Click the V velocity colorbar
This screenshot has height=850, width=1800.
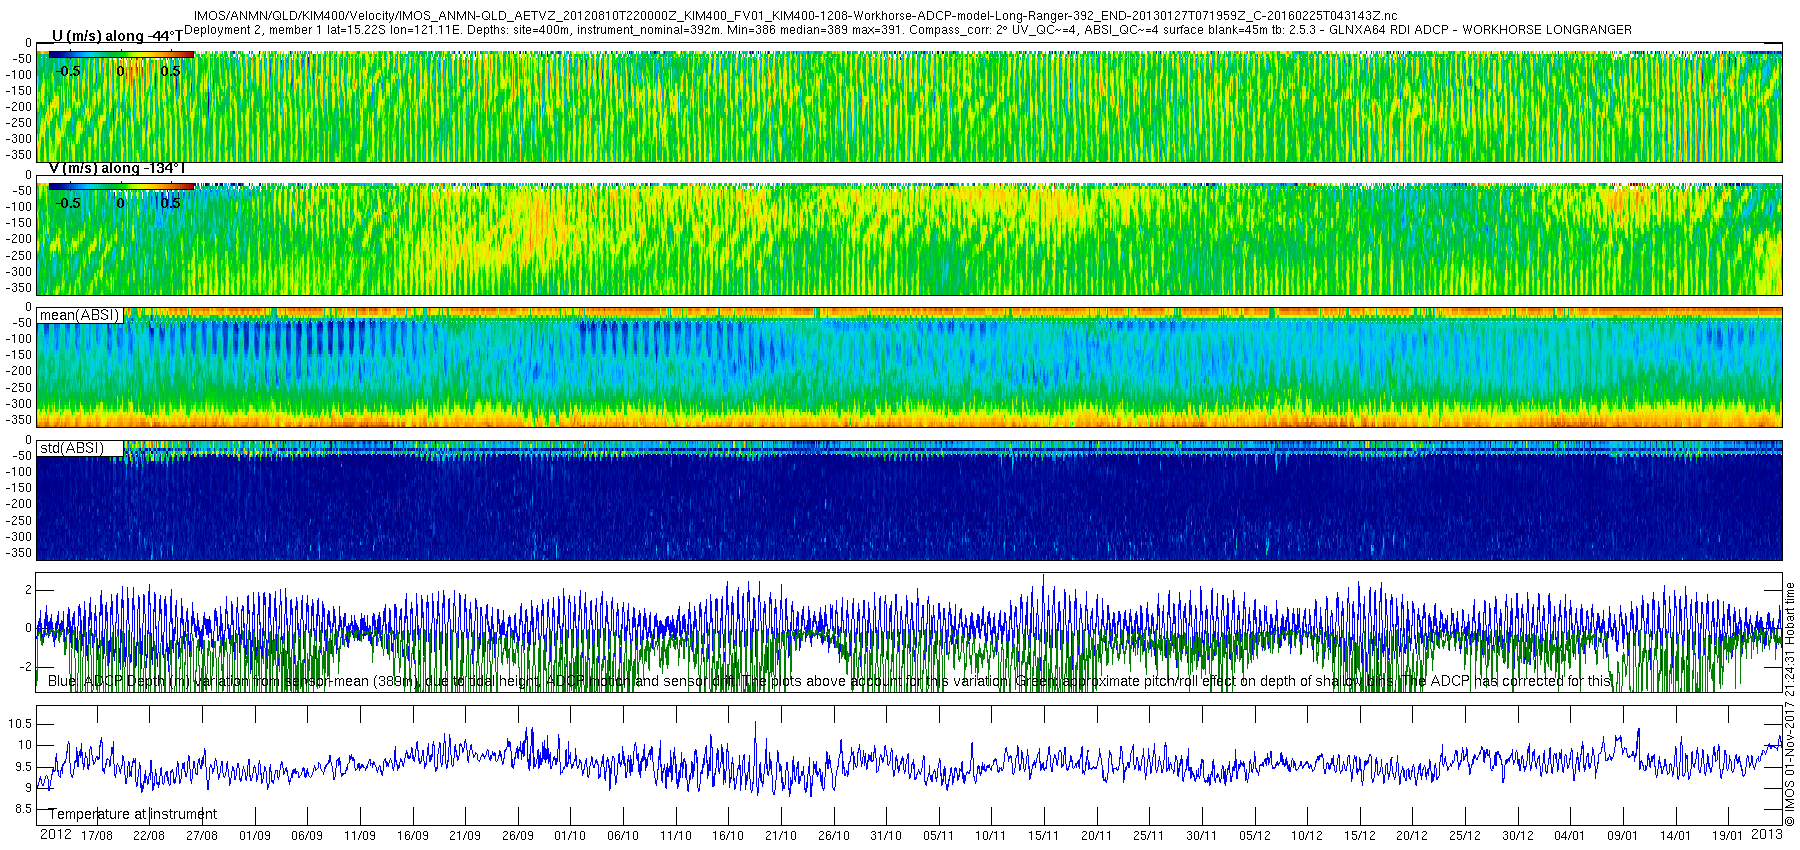[x=121, y=186]
